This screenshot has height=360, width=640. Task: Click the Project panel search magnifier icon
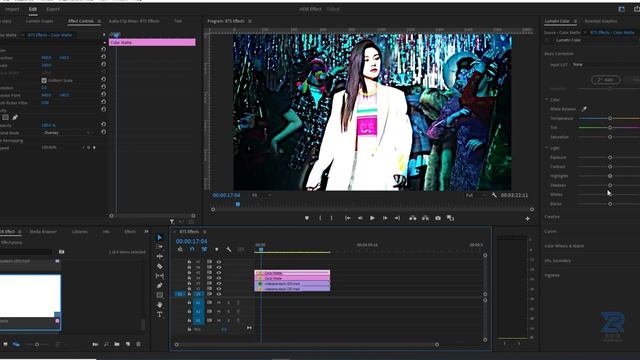(106, 344)
